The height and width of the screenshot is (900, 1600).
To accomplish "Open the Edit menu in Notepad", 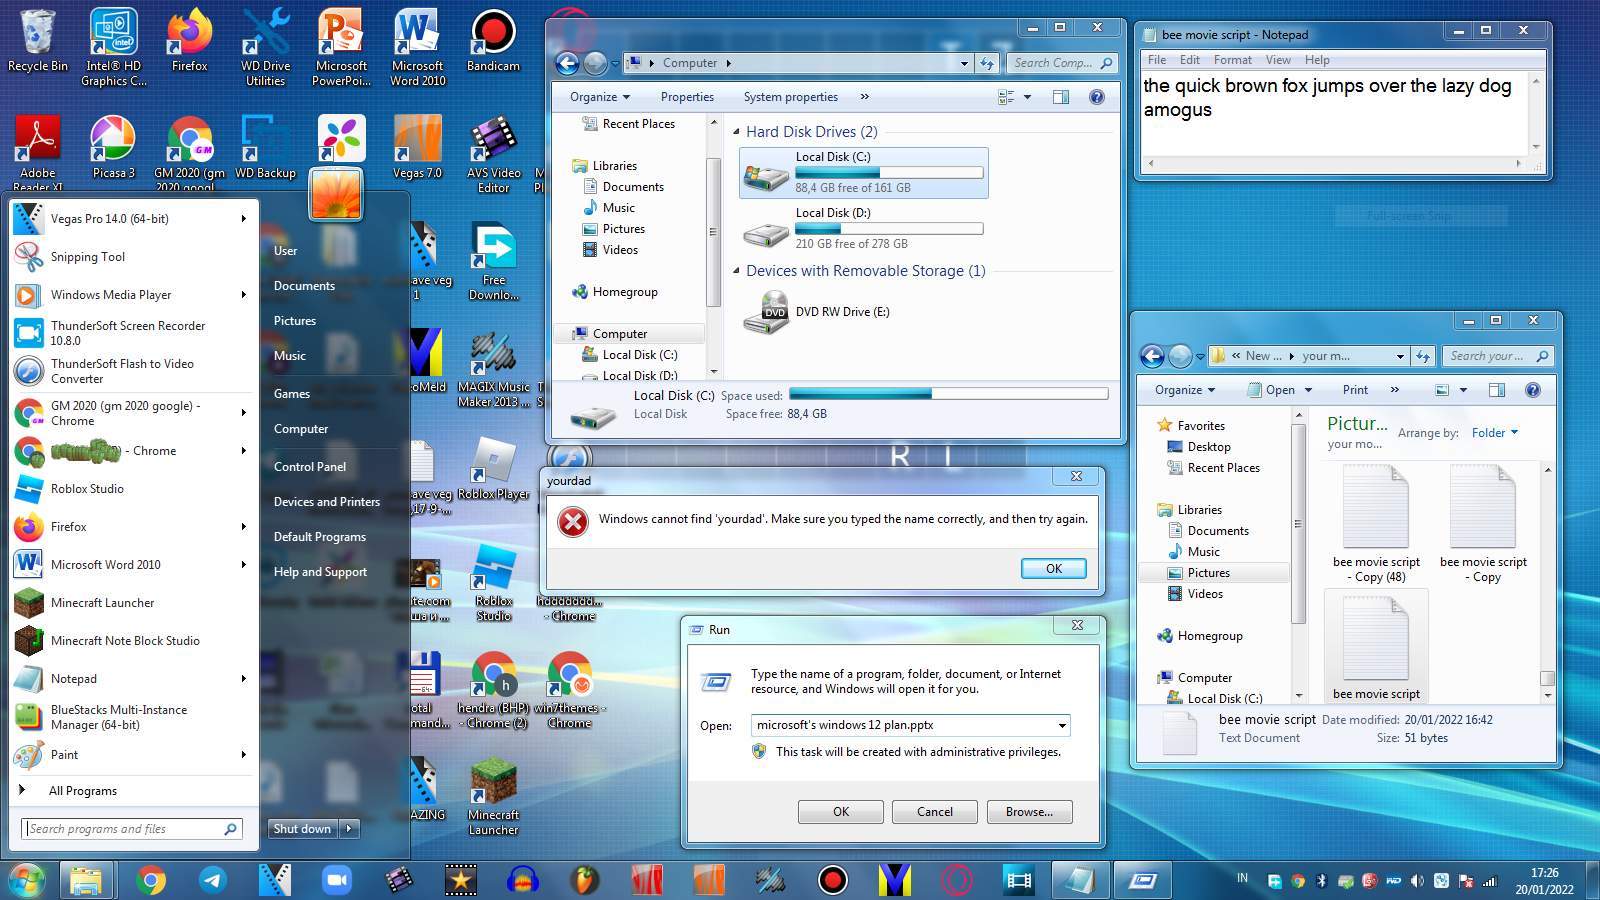I will tap(1189, 59).
